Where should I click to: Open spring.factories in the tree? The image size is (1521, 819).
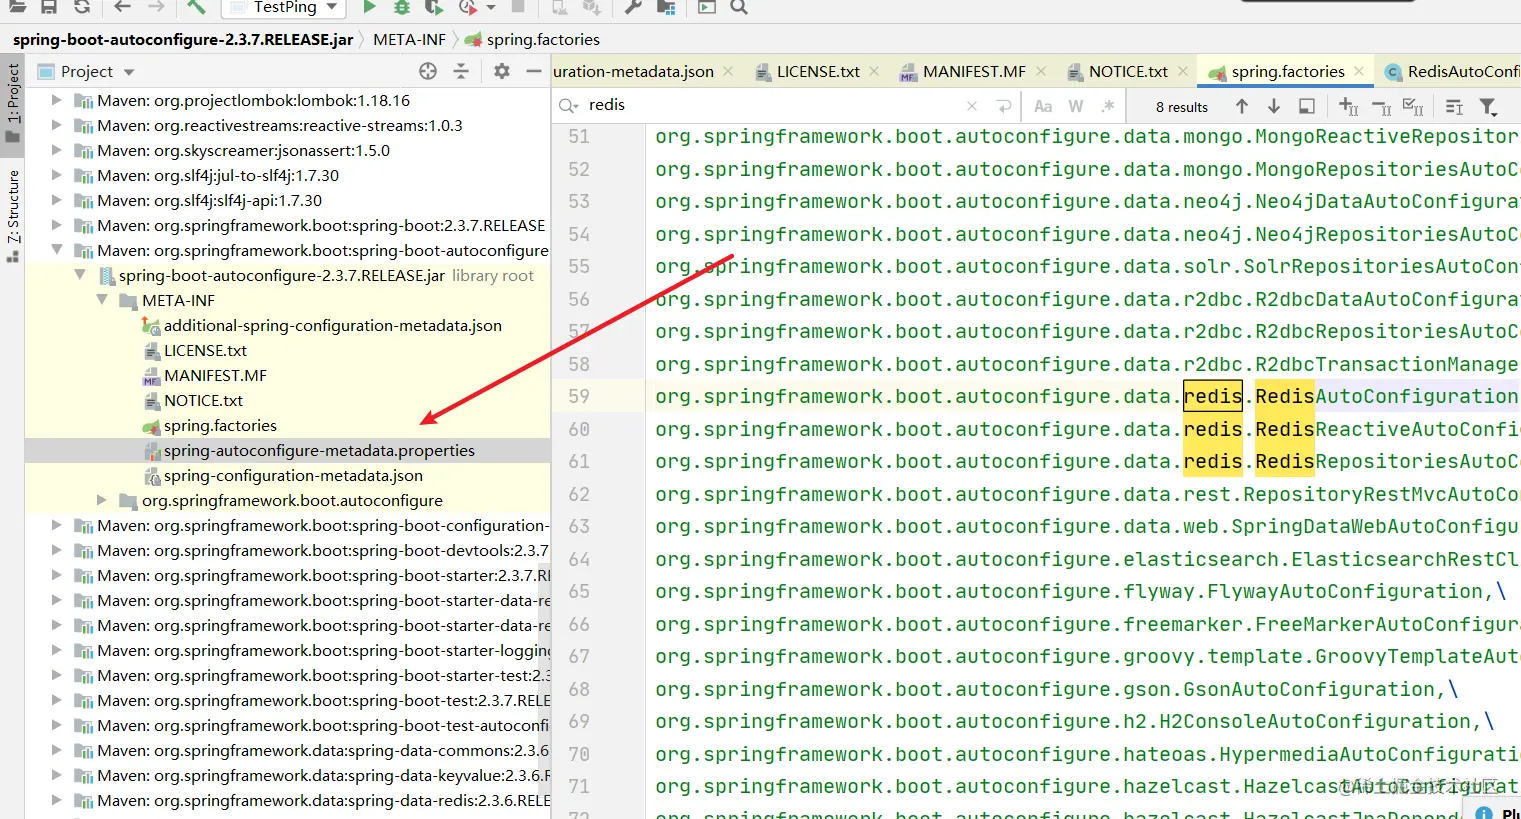coord(220,425)
